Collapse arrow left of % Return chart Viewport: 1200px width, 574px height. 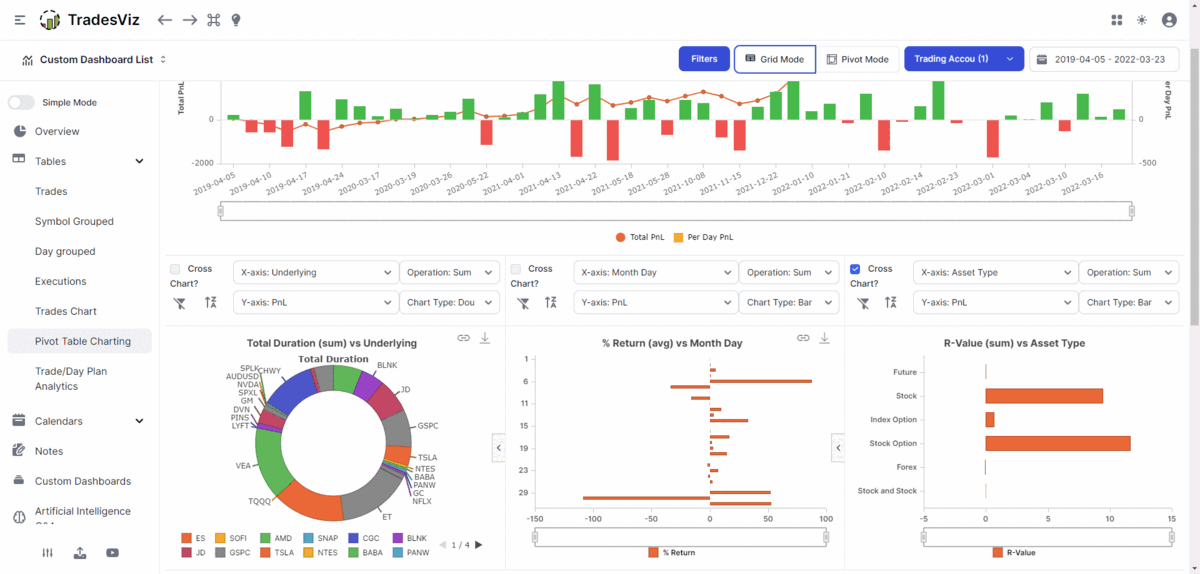498,448
